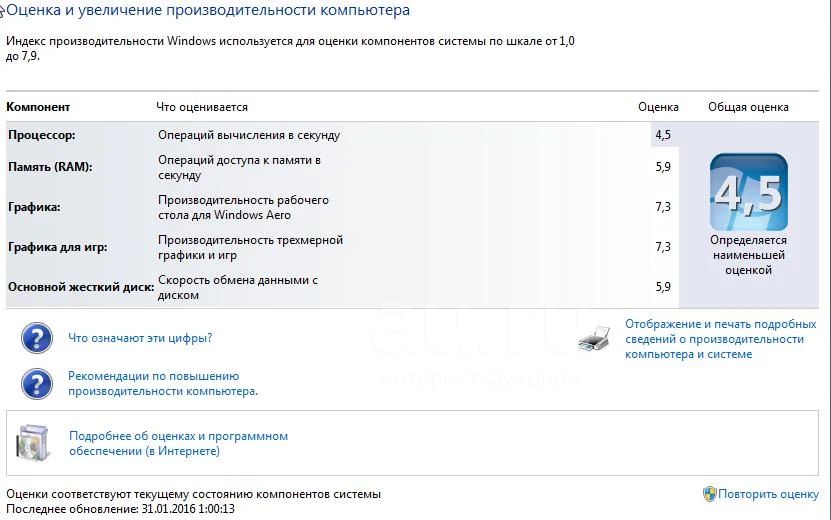Click "Повторить оценку" to rerun assessment

point(768,494)
